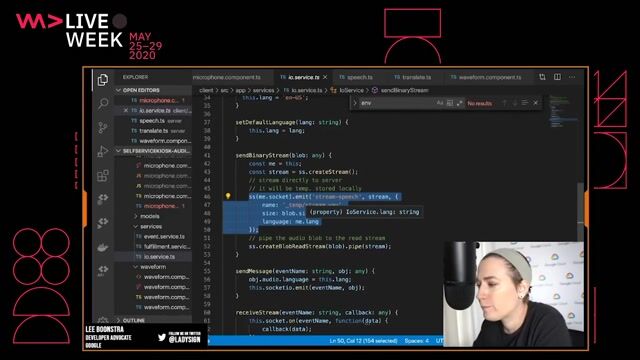Click 'app' breadcrumb segment
The image size is (640, 360).
pos(240,90)
